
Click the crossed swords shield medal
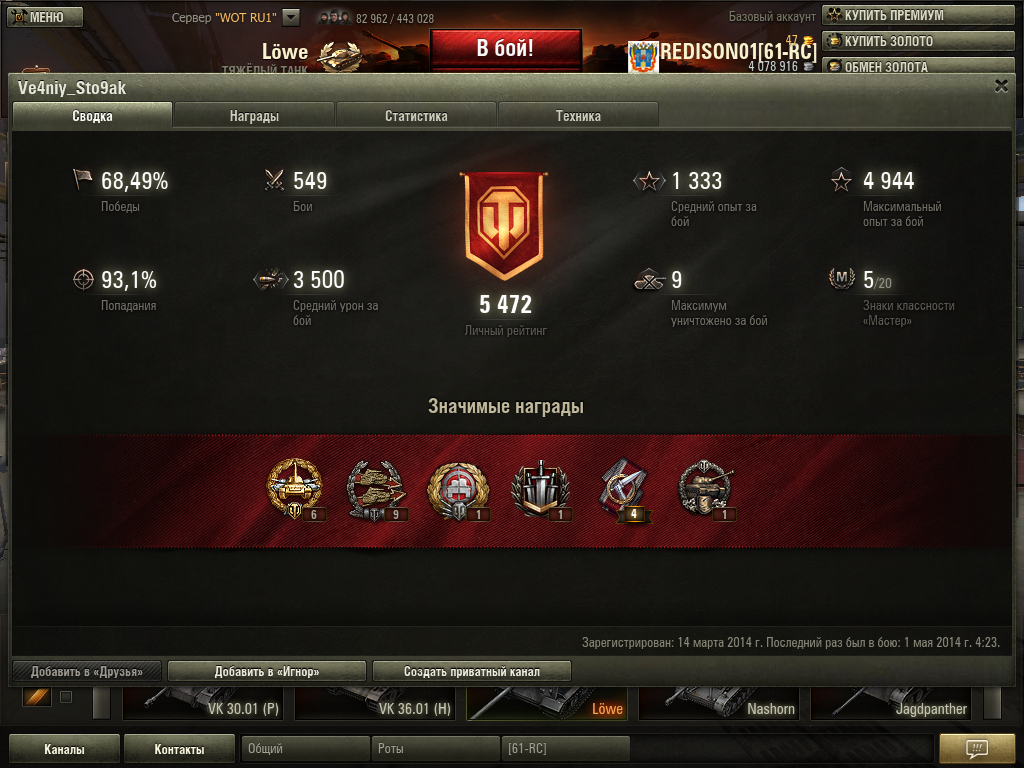[540, 488]
